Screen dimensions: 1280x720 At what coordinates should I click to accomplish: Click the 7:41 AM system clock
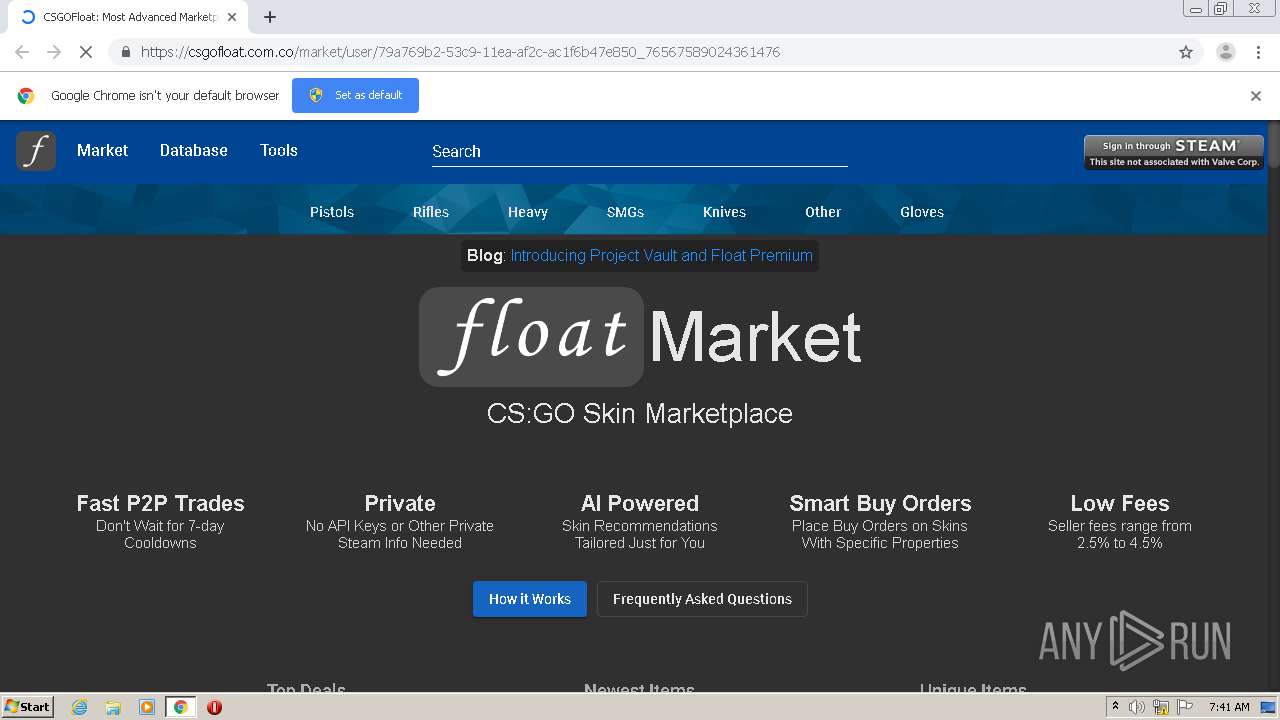[1229, 707]
